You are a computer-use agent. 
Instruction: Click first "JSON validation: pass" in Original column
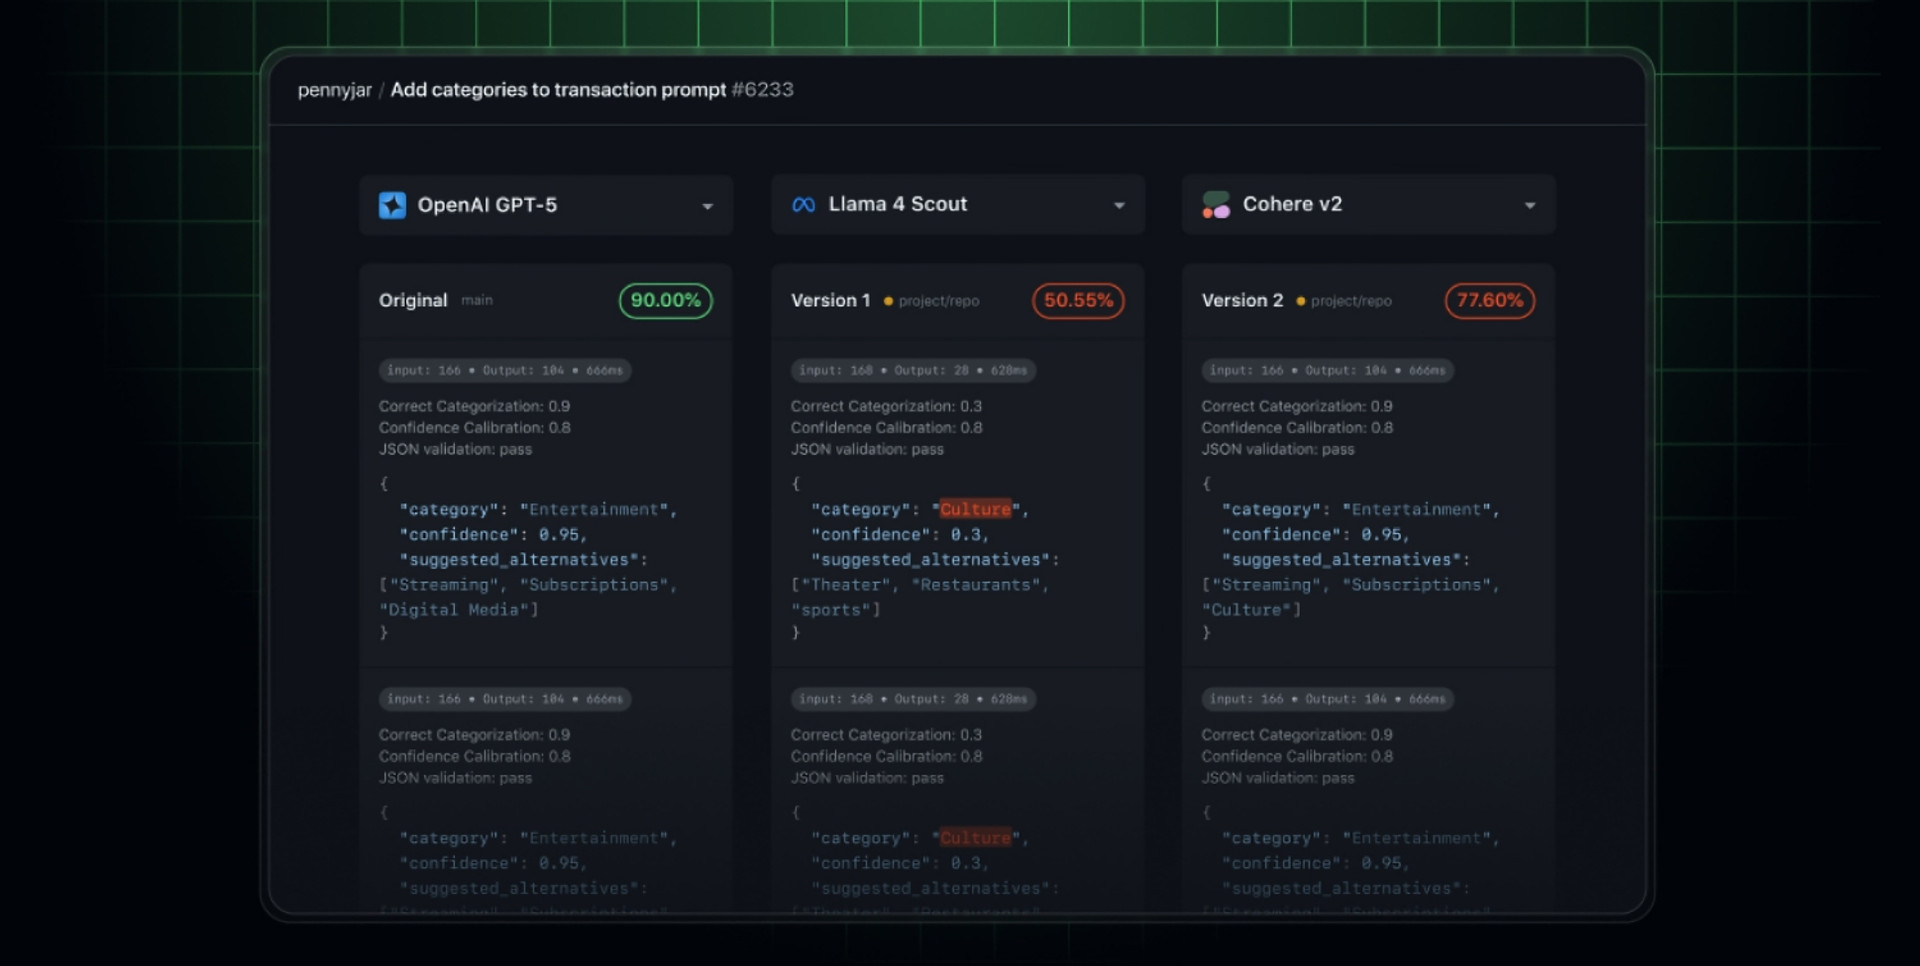(x=455, y=450)
